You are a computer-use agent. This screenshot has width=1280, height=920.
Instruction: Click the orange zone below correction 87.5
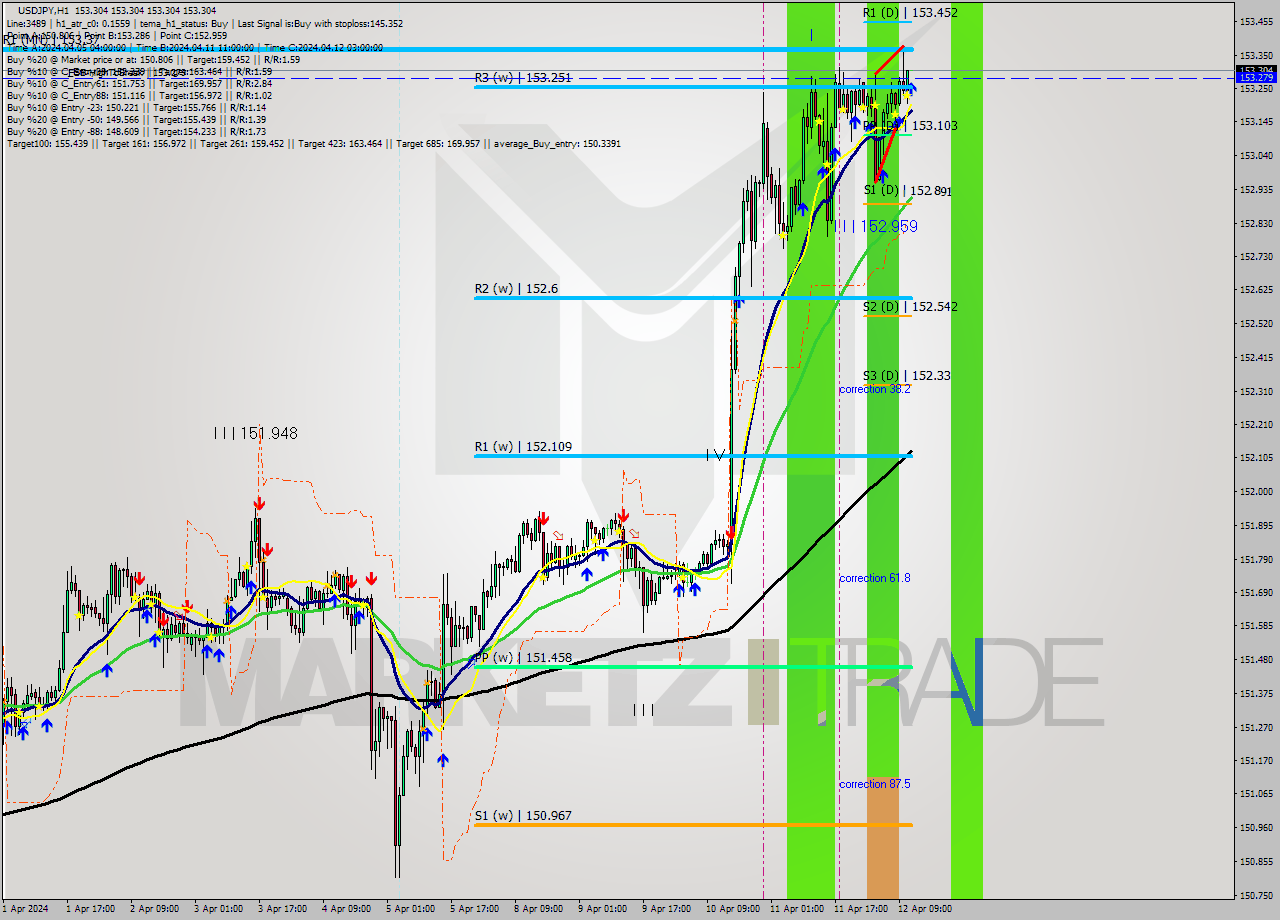click(x=882, y=840)
